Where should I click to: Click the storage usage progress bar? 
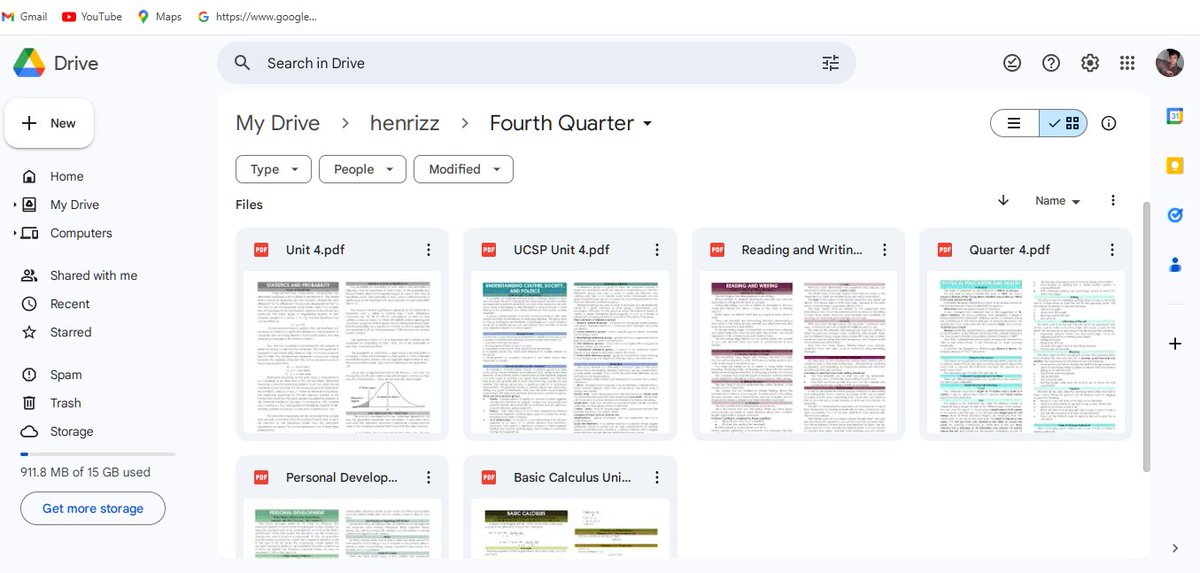[98, 454]
